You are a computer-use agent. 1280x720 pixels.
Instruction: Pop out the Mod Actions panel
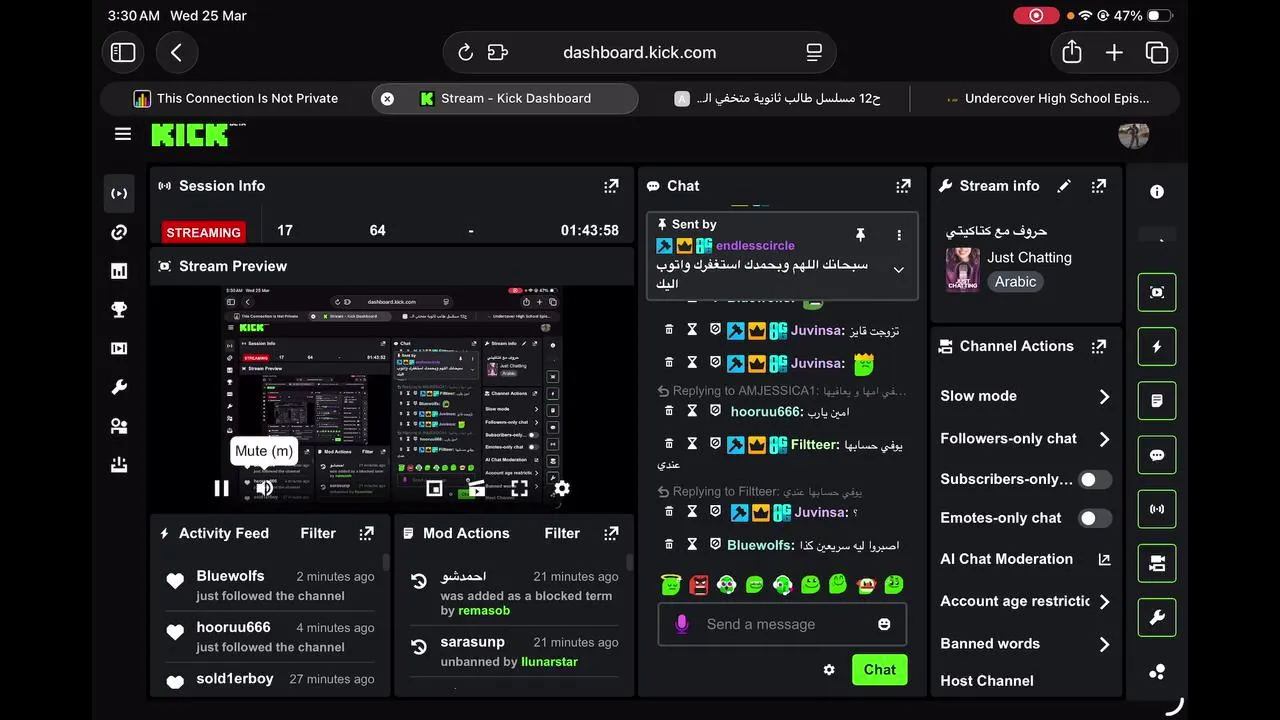tap(611, 533)
